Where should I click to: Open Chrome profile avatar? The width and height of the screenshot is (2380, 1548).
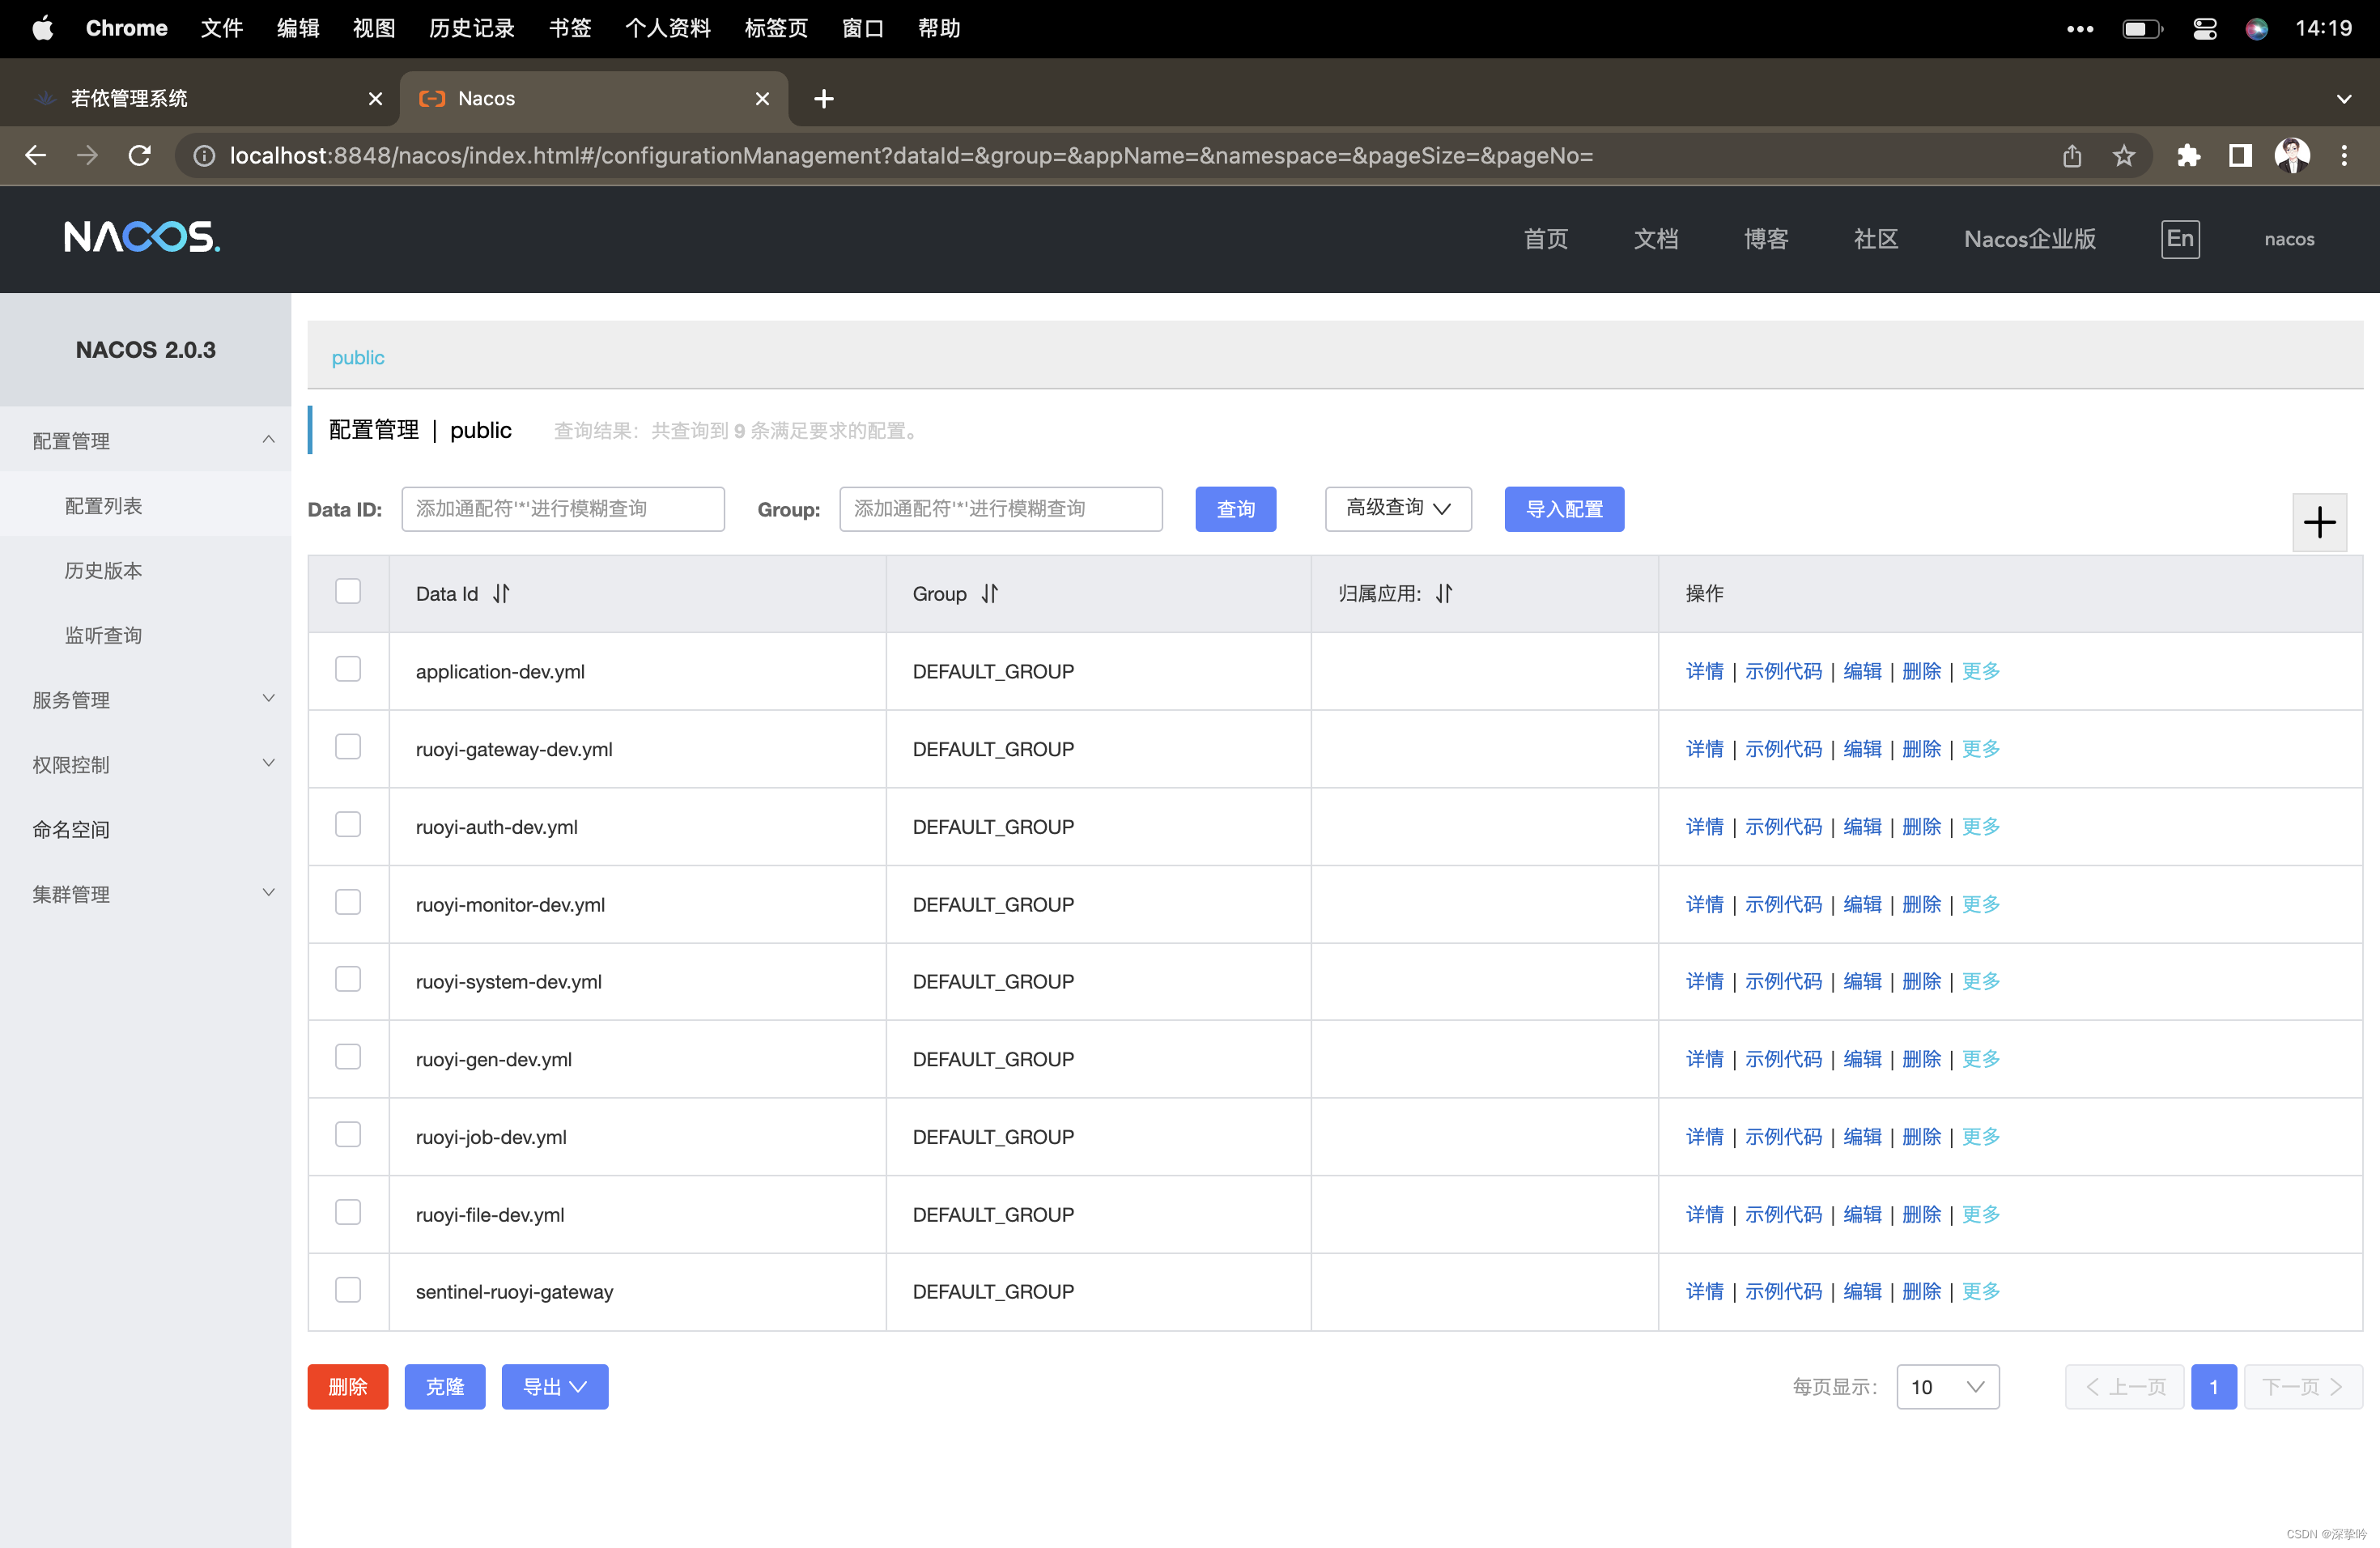point(2292,155)
